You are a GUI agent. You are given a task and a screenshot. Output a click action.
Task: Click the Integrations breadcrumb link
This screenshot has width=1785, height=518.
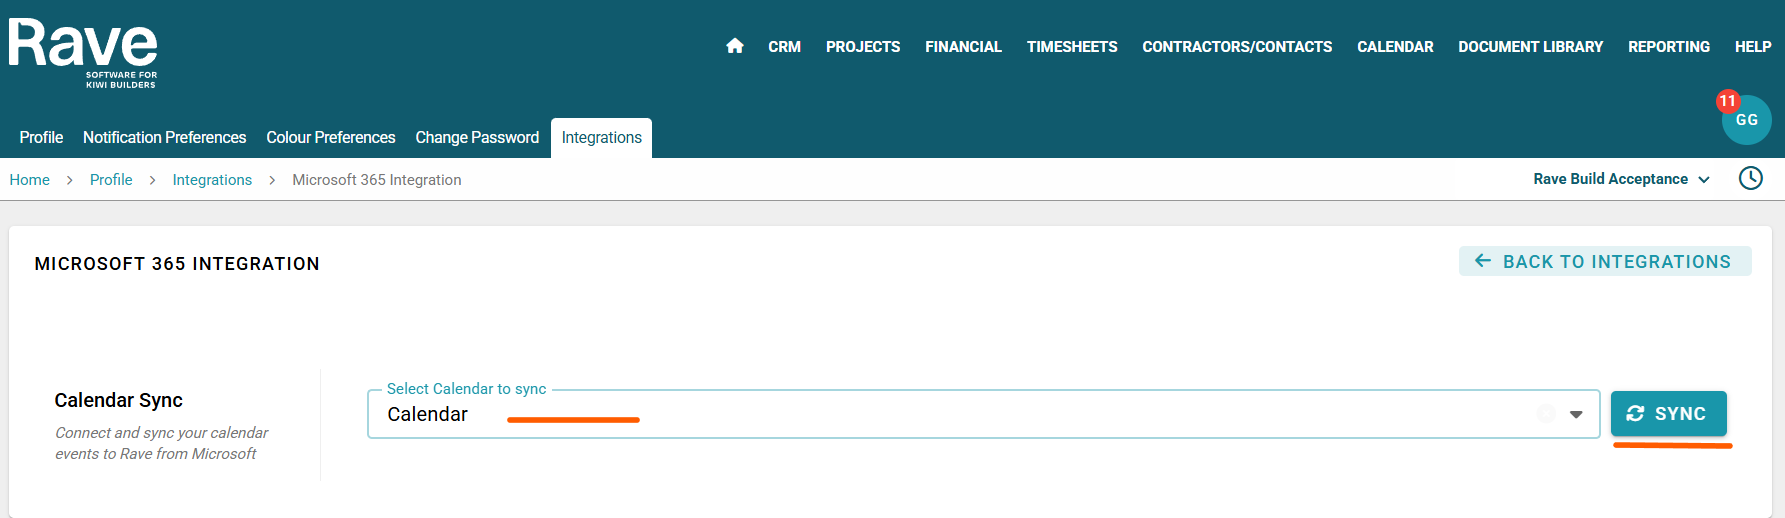point(212,180)
